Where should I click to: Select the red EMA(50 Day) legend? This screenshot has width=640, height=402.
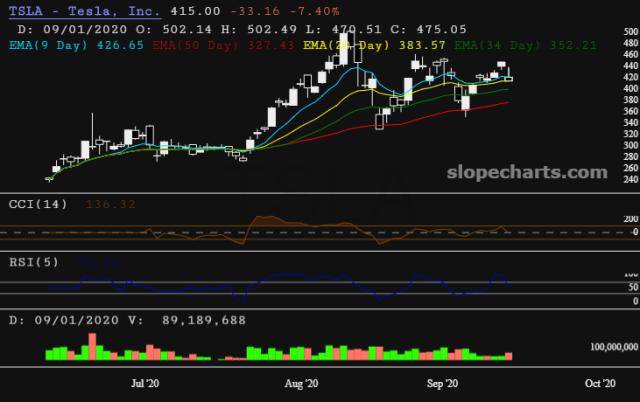[x=223, y=45]
